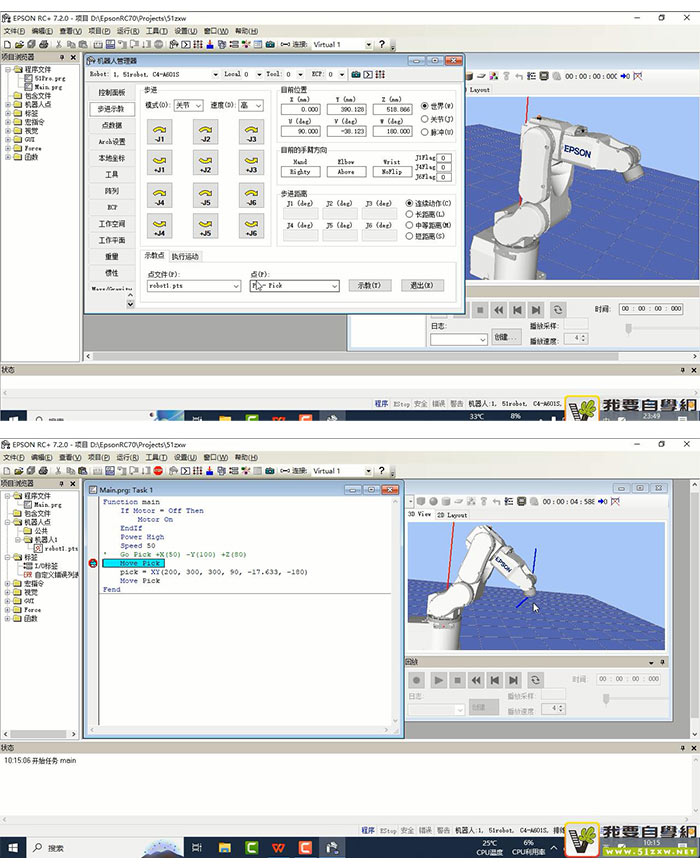Open the 日志 dropdown in upper playback panel
This screenshot has width=700, height=866.
459,339
